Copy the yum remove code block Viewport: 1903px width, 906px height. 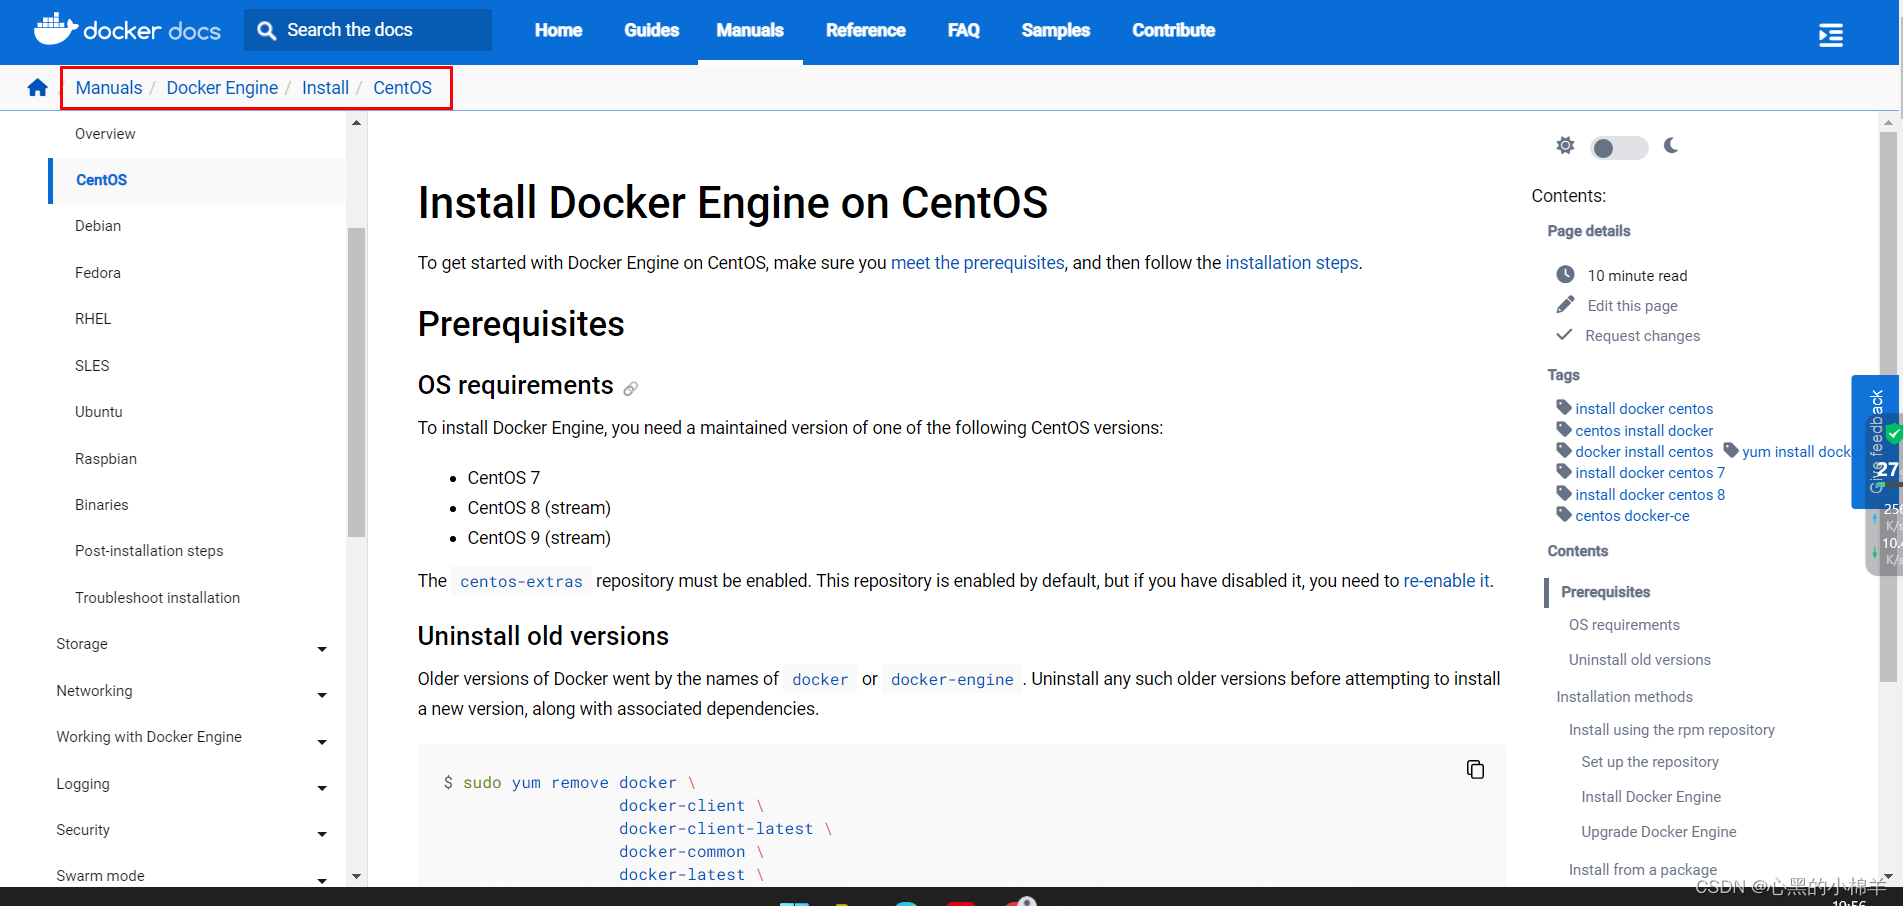1475,769
